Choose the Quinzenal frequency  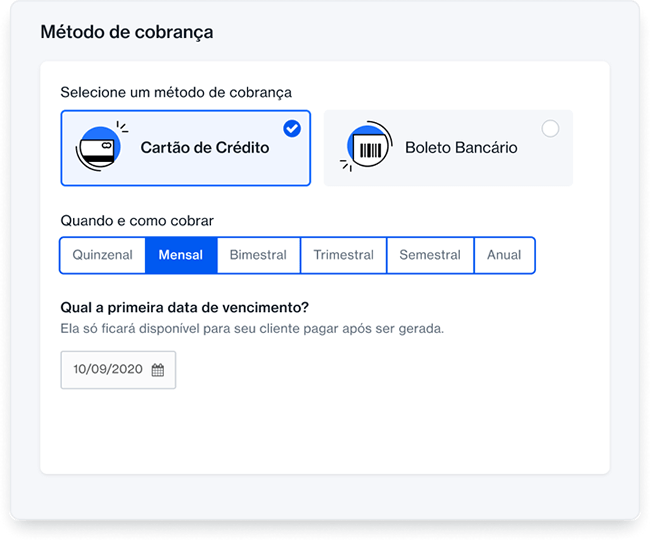[102, 255]
